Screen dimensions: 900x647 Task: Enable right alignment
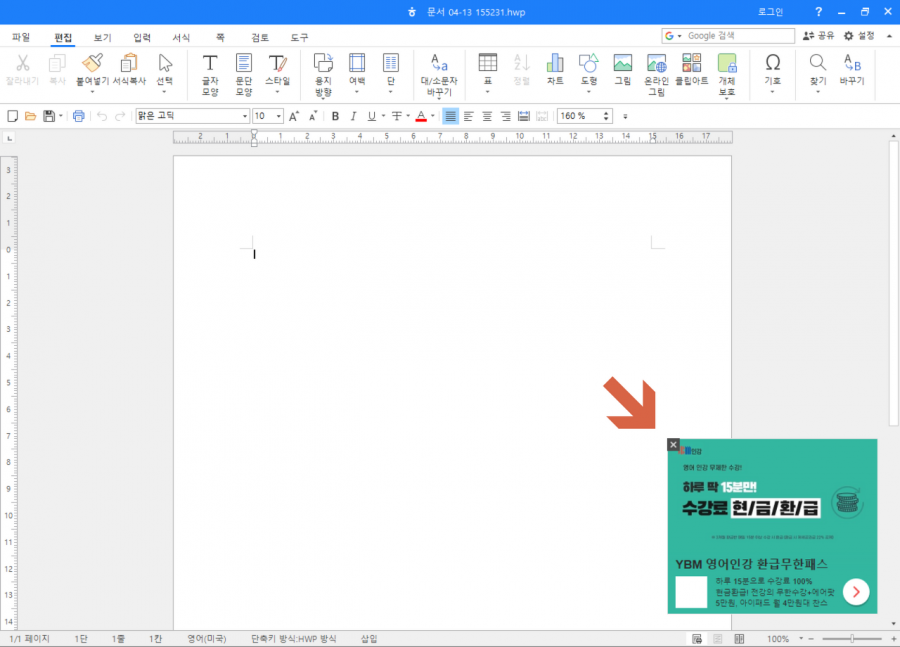coord(505,116)
